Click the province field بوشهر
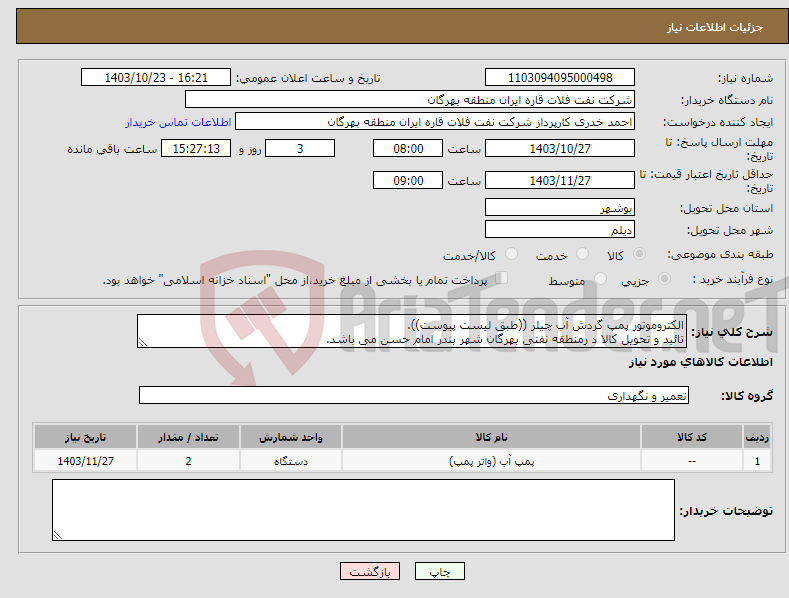Viewport: 789px width, 598px height. tap(560, 207)
